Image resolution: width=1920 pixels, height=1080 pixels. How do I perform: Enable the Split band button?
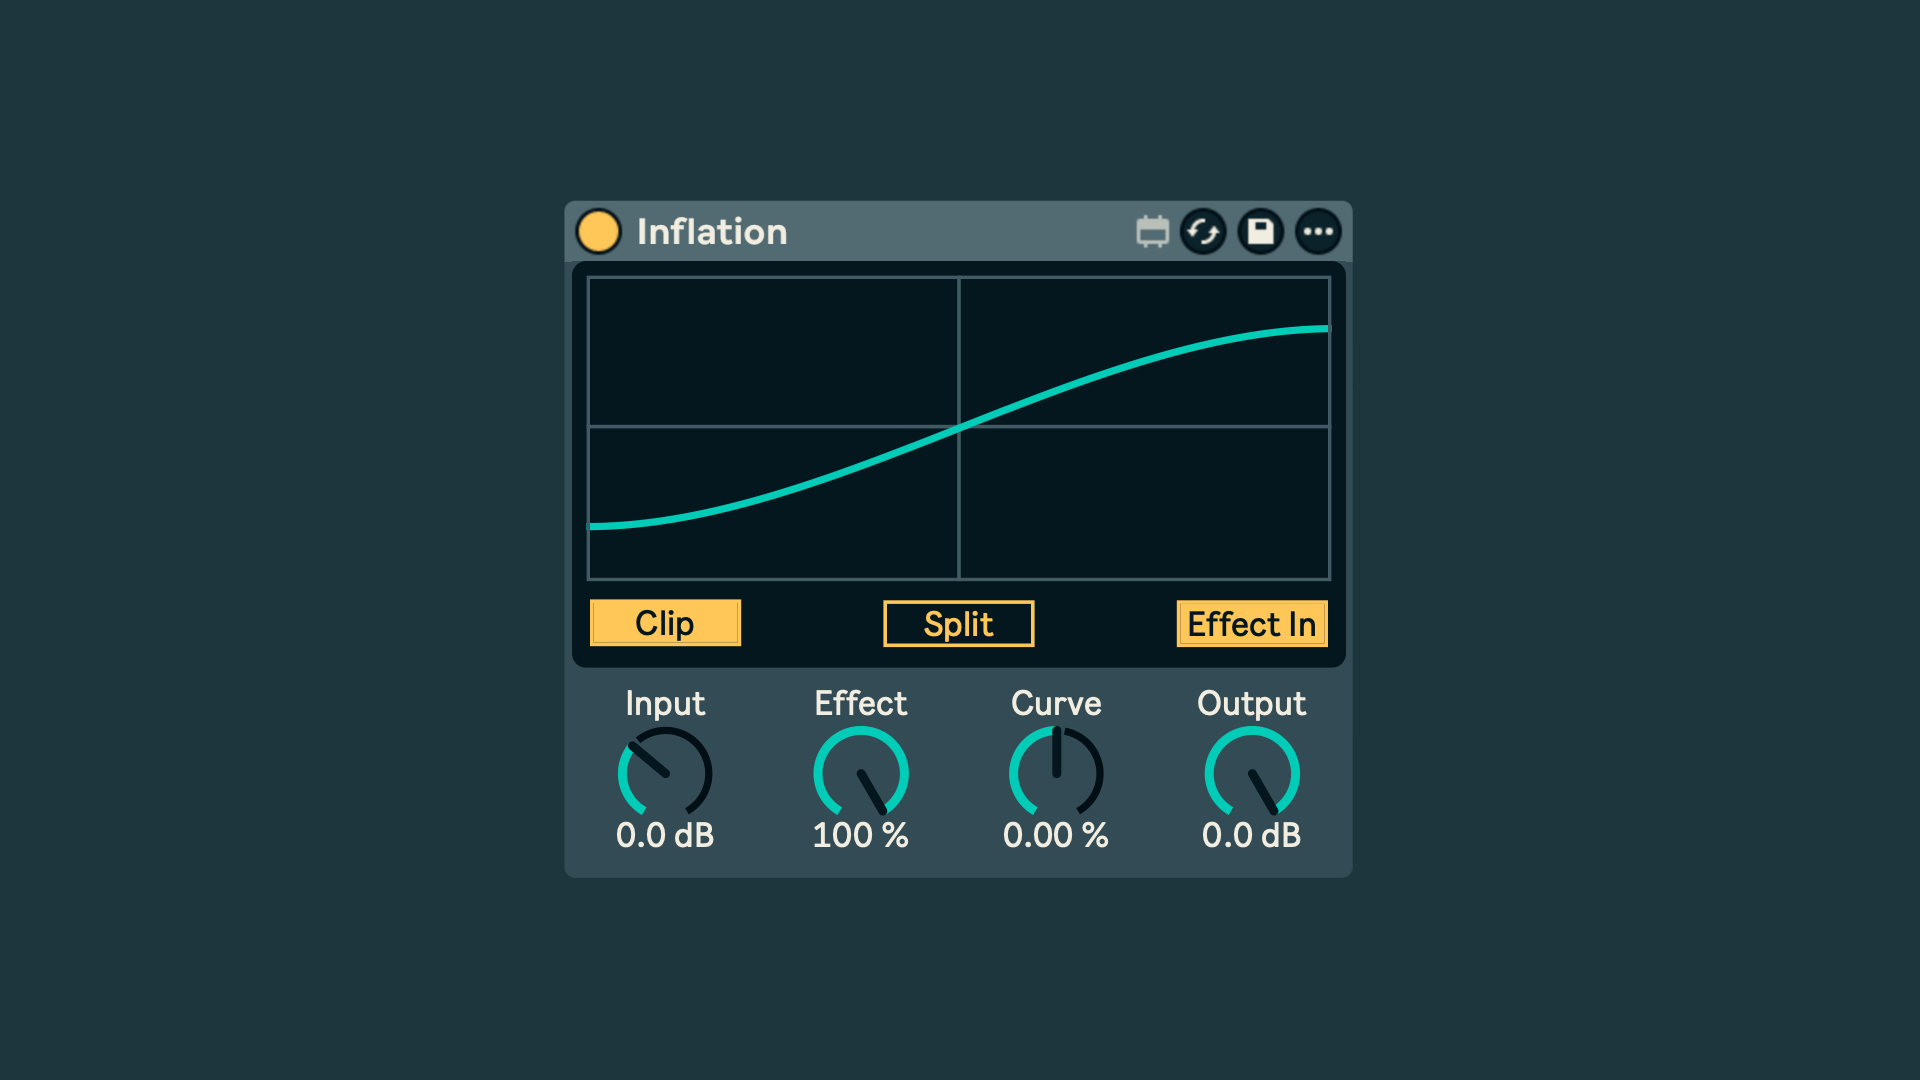[958, 624]
